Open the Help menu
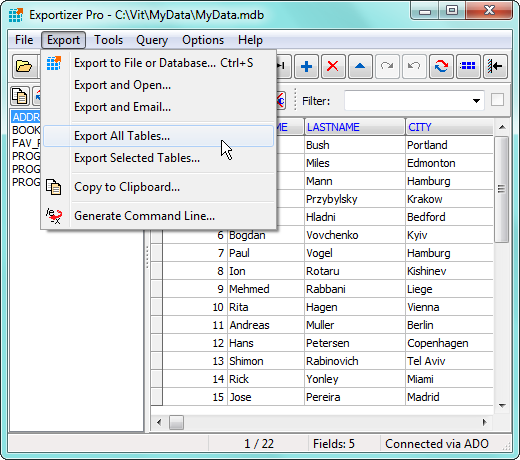Viewport: 520px width, 460px height. 250,40
